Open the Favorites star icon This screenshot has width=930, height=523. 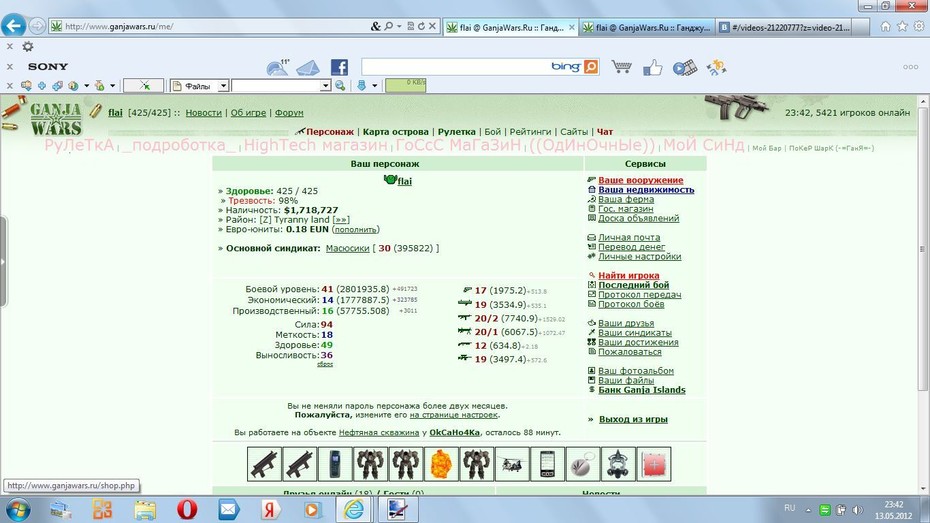[x=902, y=26]
